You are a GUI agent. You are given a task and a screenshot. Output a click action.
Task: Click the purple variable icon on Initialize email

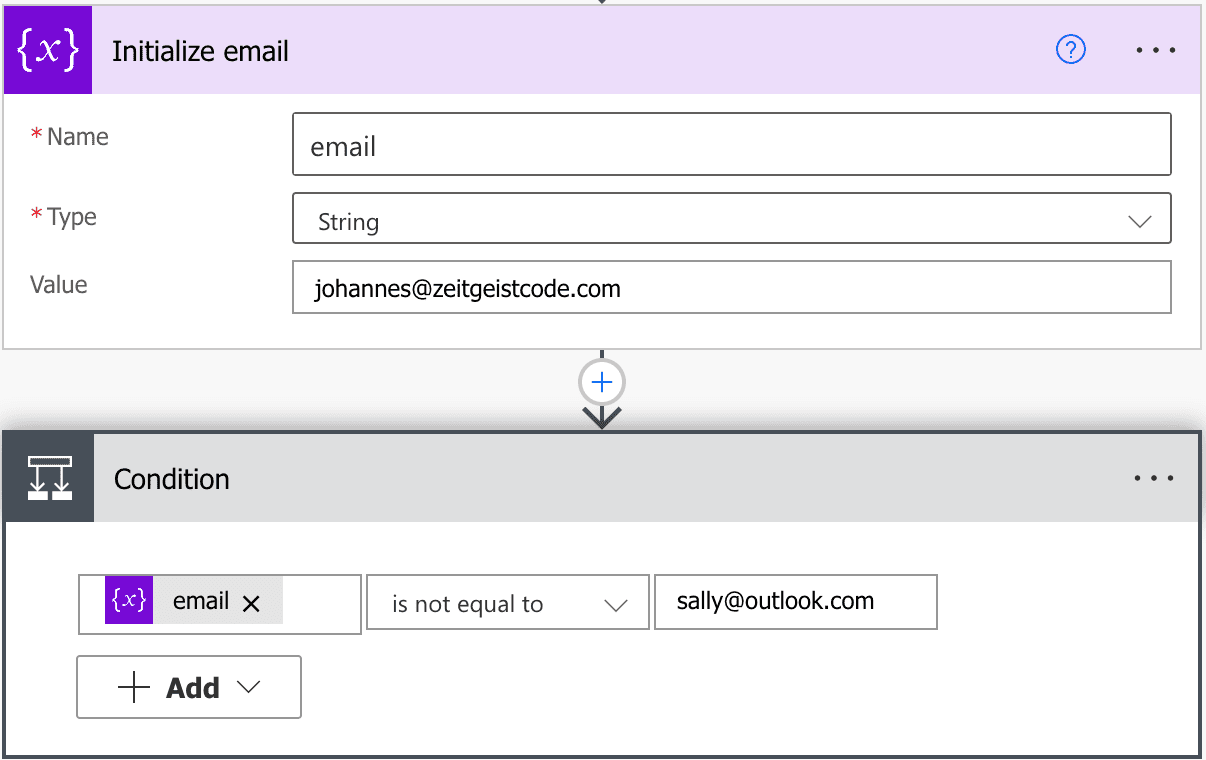click(x=47, y=49)
